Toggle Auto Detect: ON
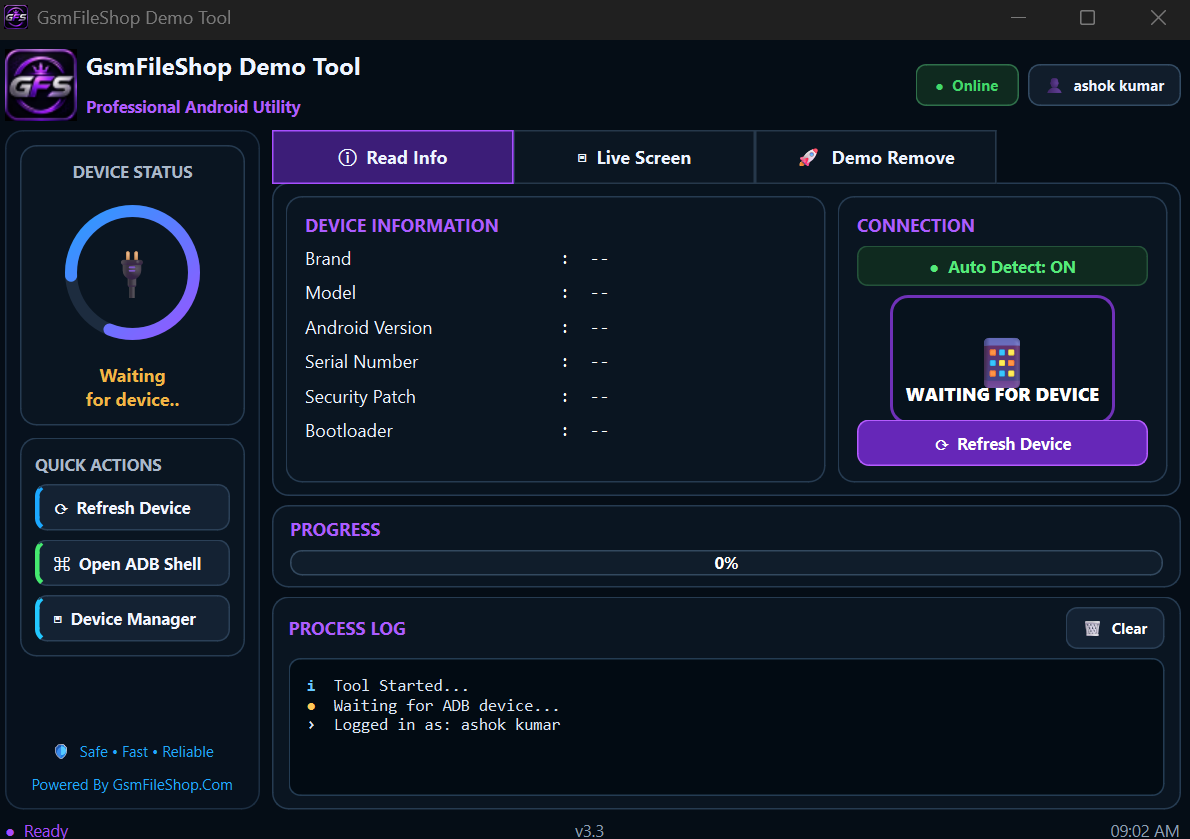Viewport: 1190px width, 839px height. click(1002, 266)
